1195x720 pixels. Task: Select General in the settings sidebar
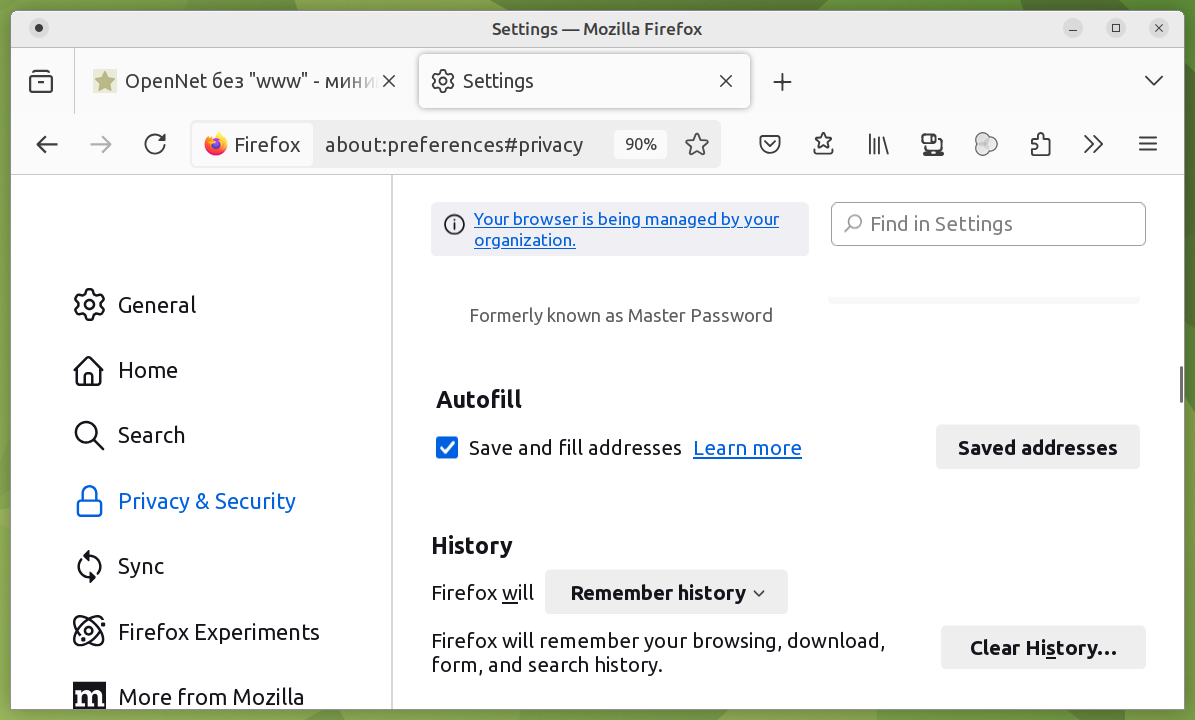[x=156, y=305]
